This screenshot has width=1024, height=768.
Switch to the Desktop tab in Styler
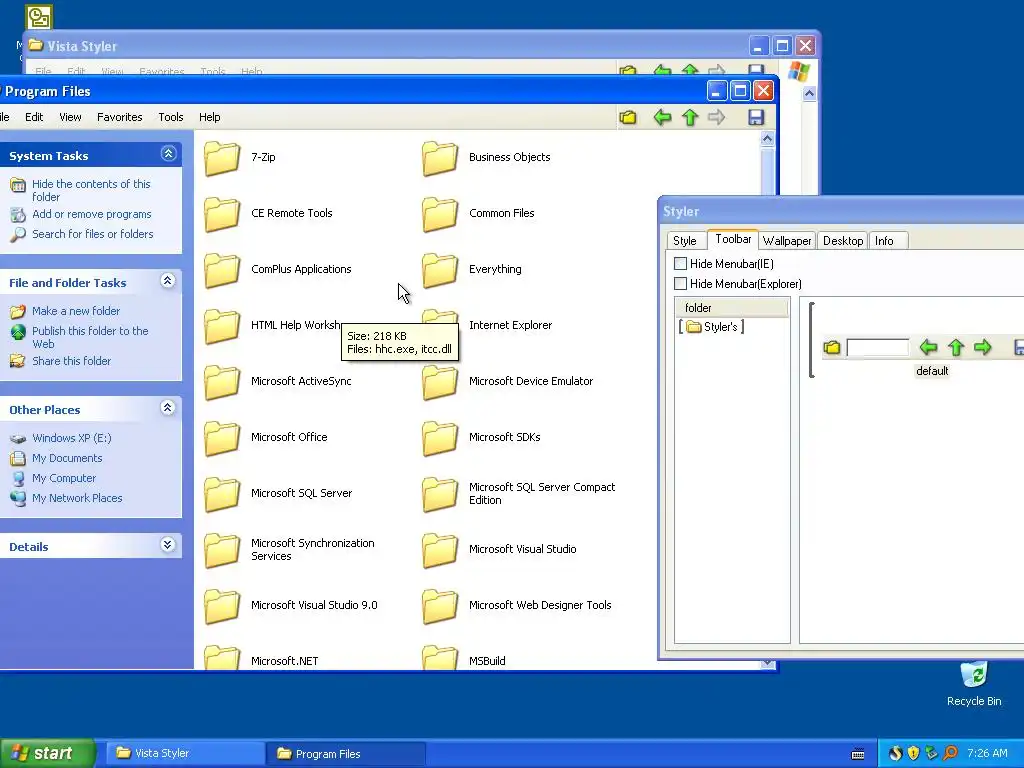tap(842, 241)
